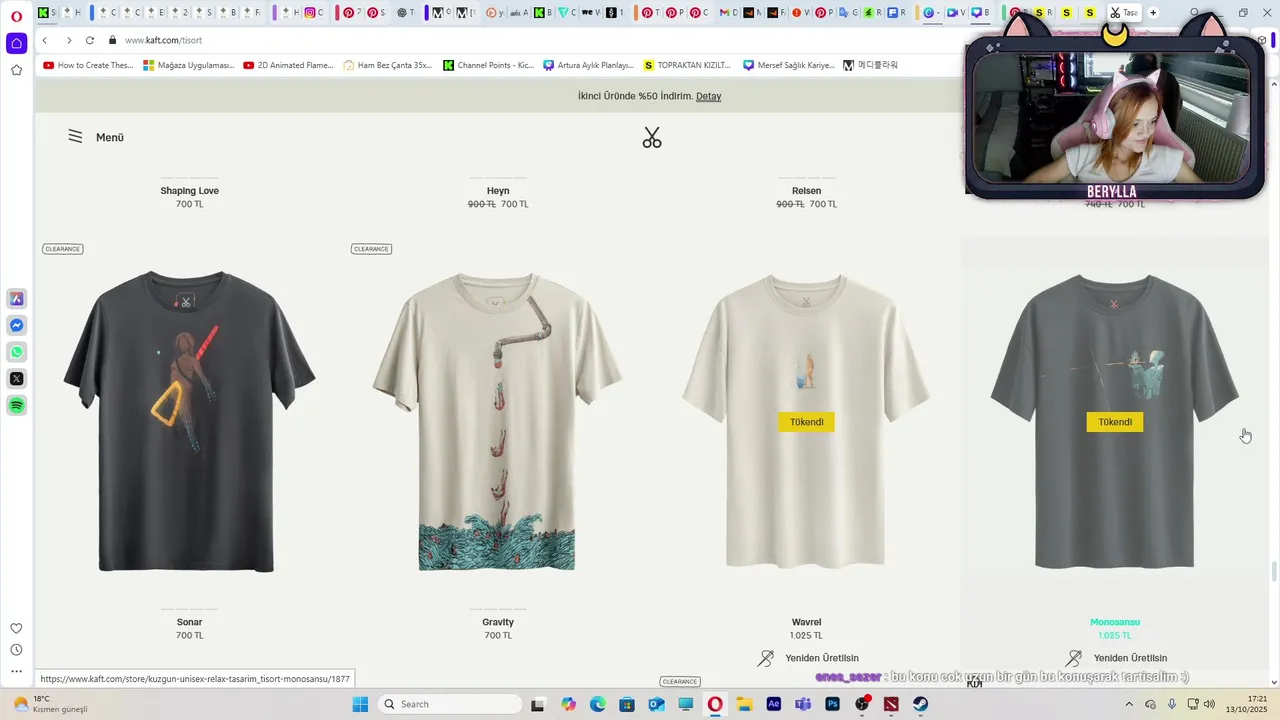Open the Gravity t-shirt image
This screenshot has height=720, width=1280.
(x=497, y=420)
